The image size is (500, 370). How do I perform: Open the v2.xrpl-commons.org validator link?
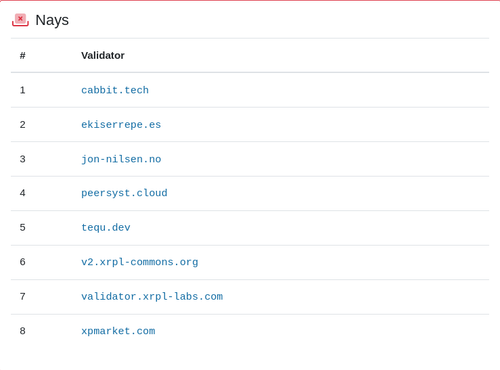coord(140,262)
